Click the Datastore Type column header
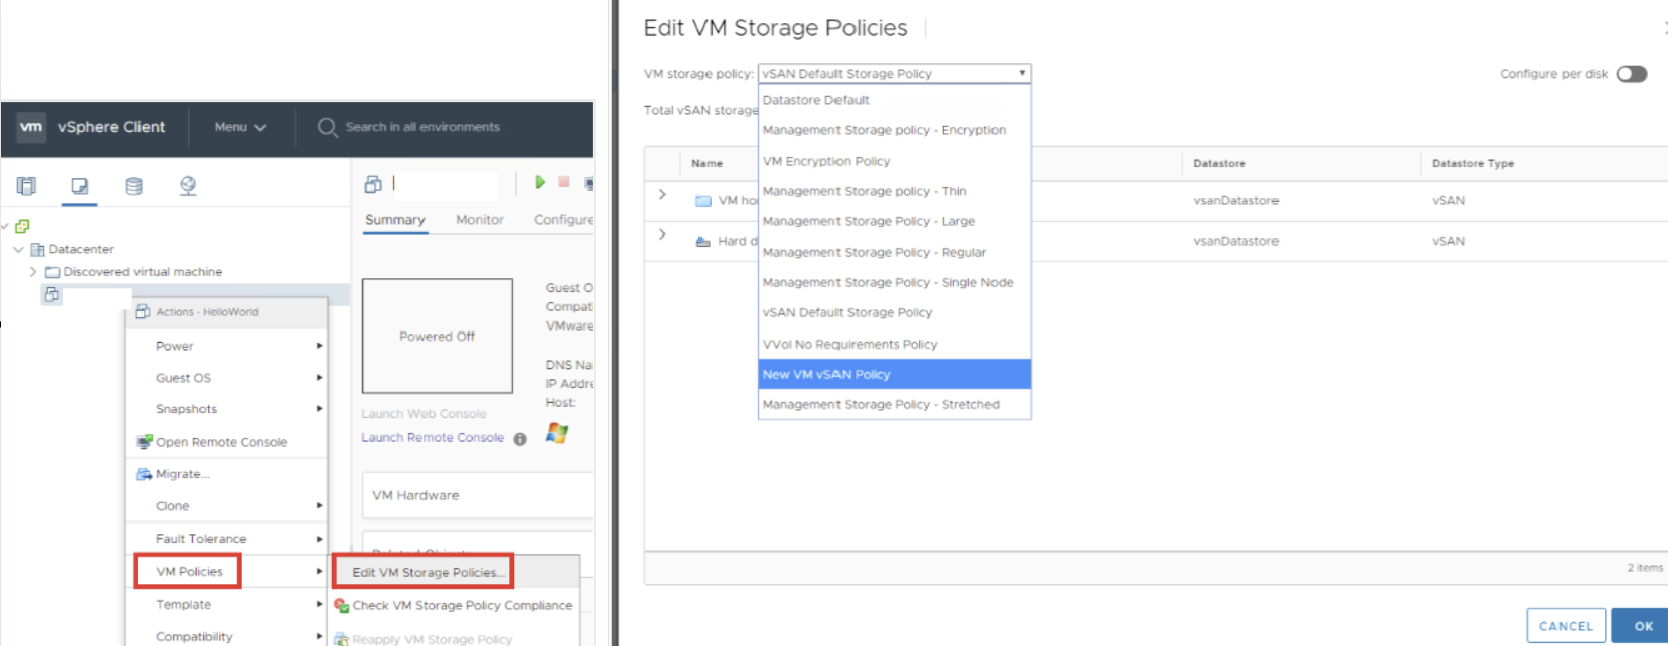Image resolution: width=1668 pixels, height=646 pixels. click(1473, 163)
